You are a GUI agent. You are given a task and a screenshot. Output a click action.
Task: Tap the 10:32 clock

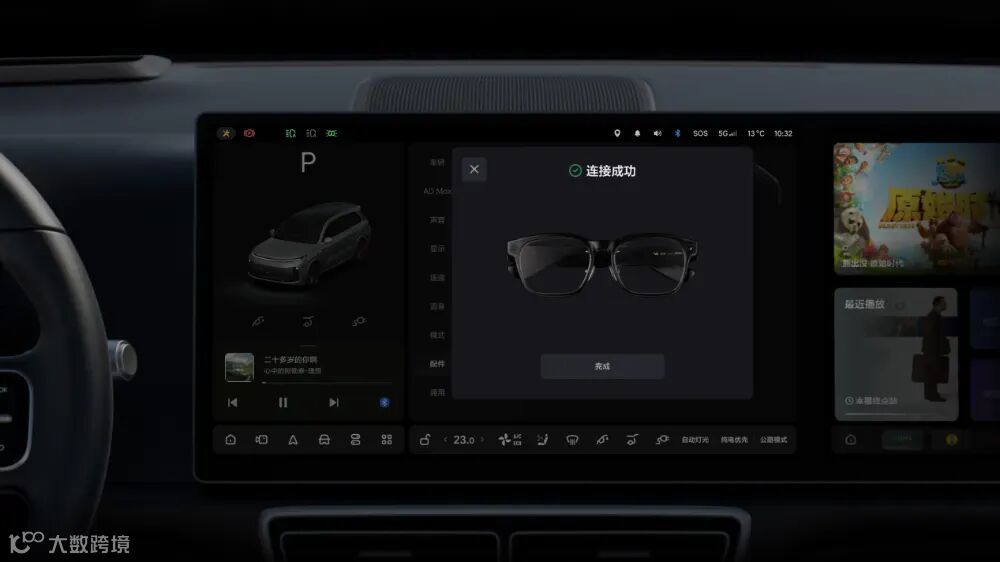pos(783,133)
